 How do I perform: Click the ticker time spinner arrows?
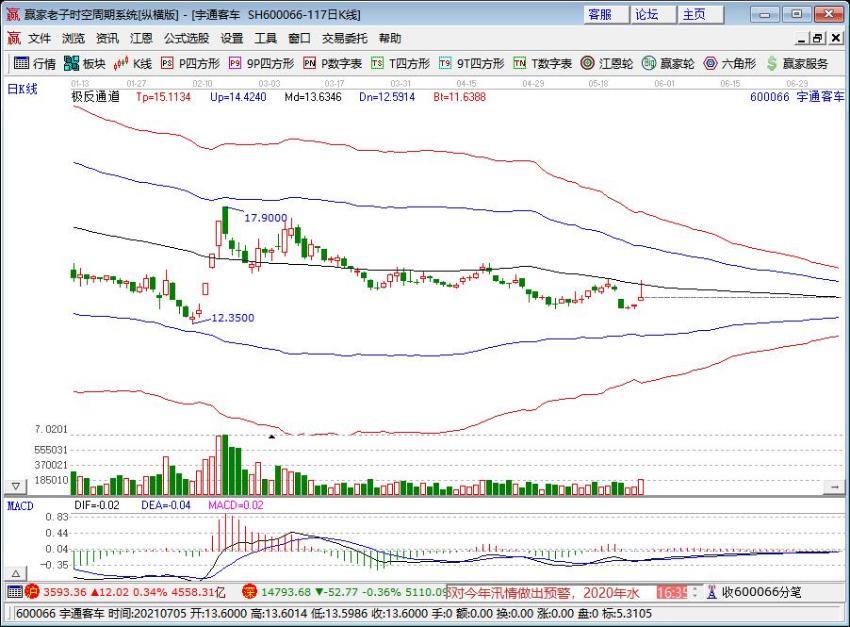click(695, 592)
